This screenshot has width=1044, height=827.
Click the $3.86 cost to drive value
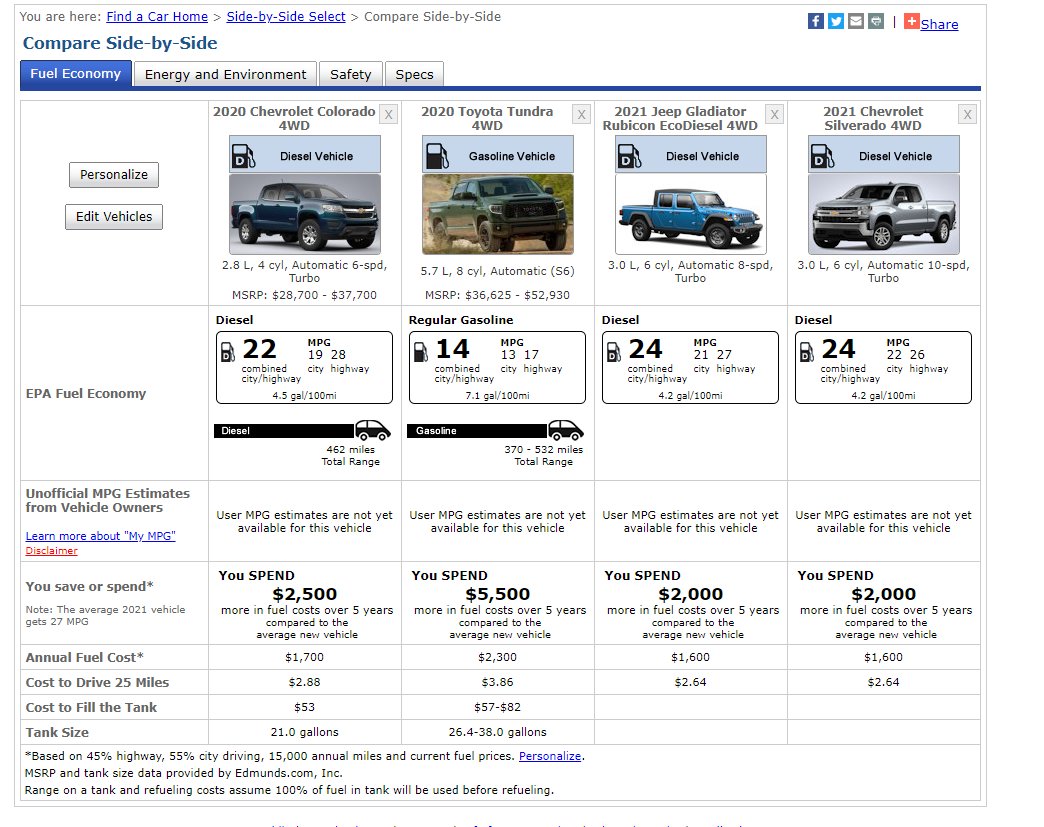point(497,683)
